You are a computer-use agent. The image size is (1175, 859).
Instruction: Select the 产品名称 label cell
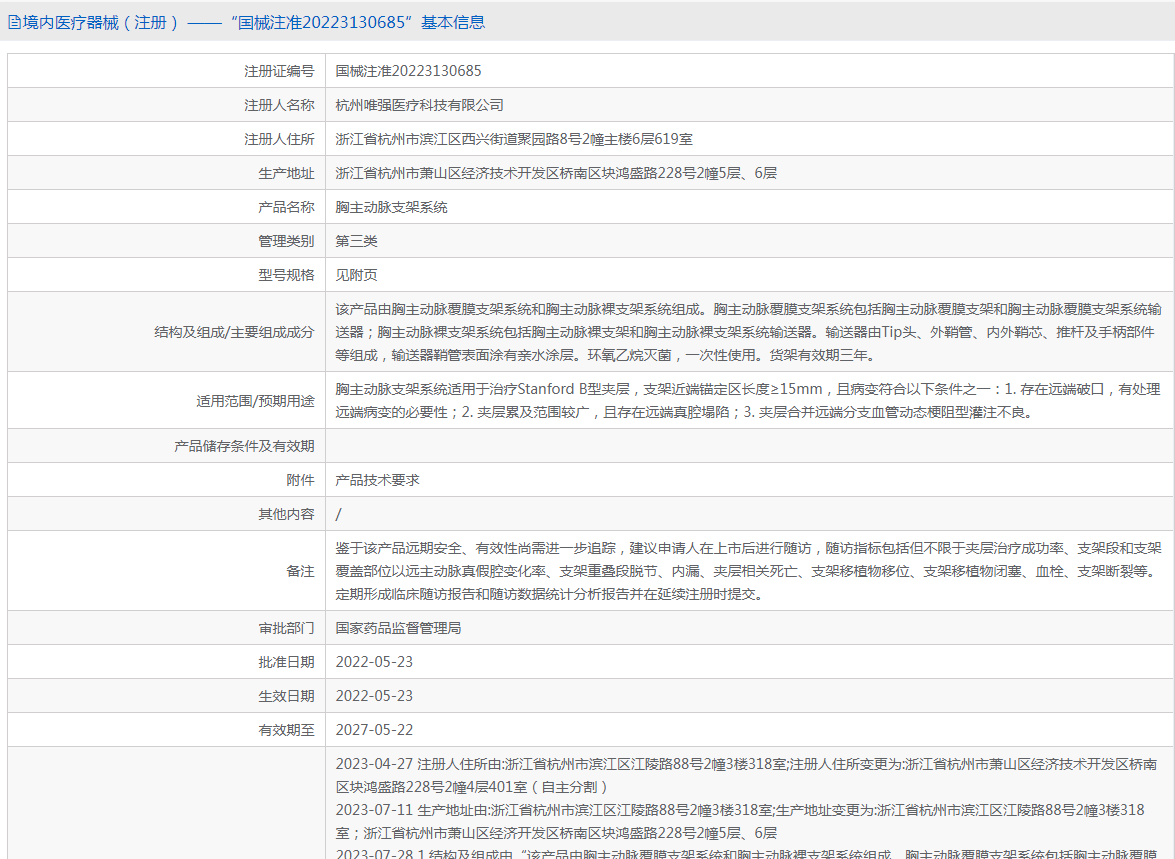286,207
